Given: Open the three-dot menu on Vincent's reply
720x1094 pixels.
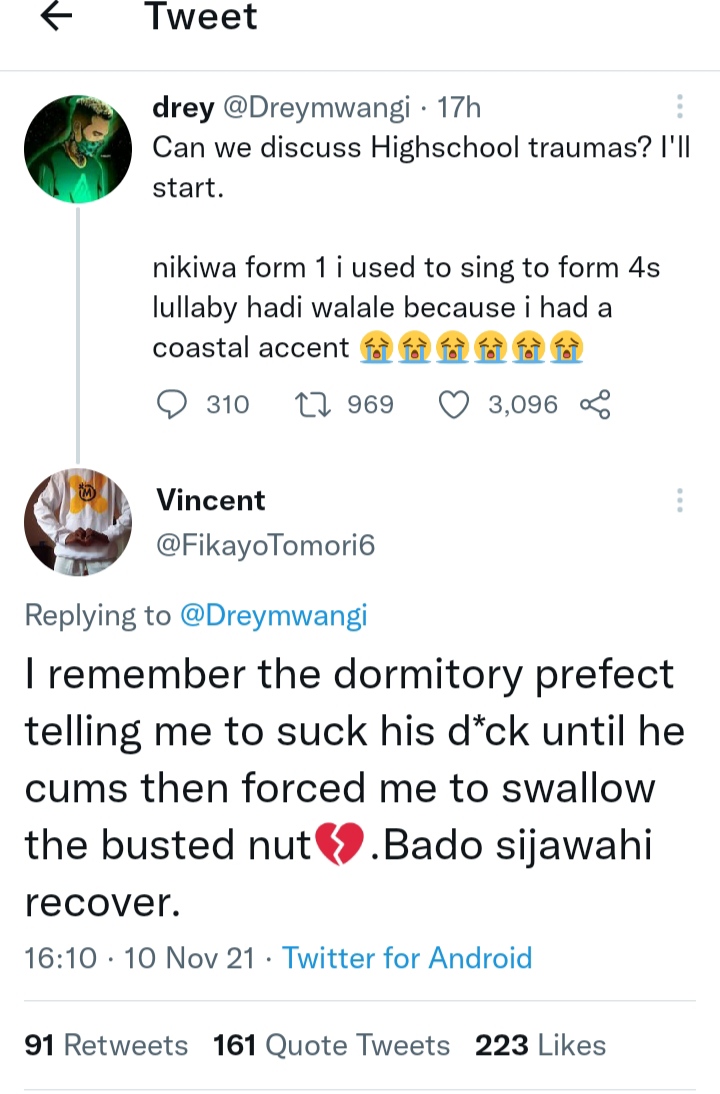Looking at the screenshot, I should (x=680, y=500).
